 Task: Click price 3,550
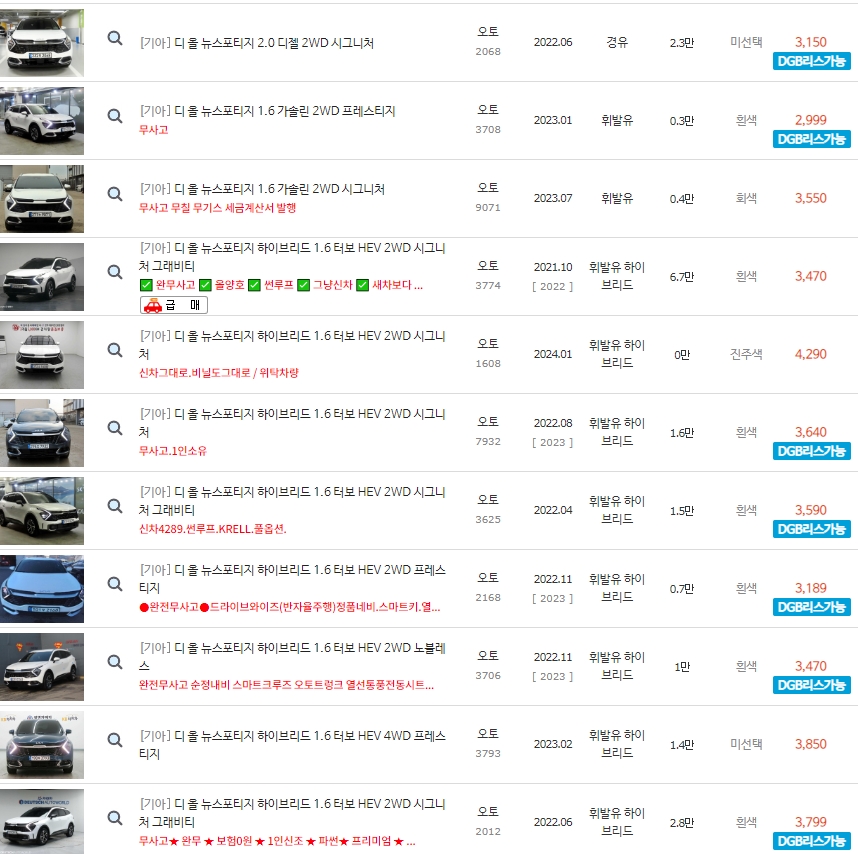[810, 198]
